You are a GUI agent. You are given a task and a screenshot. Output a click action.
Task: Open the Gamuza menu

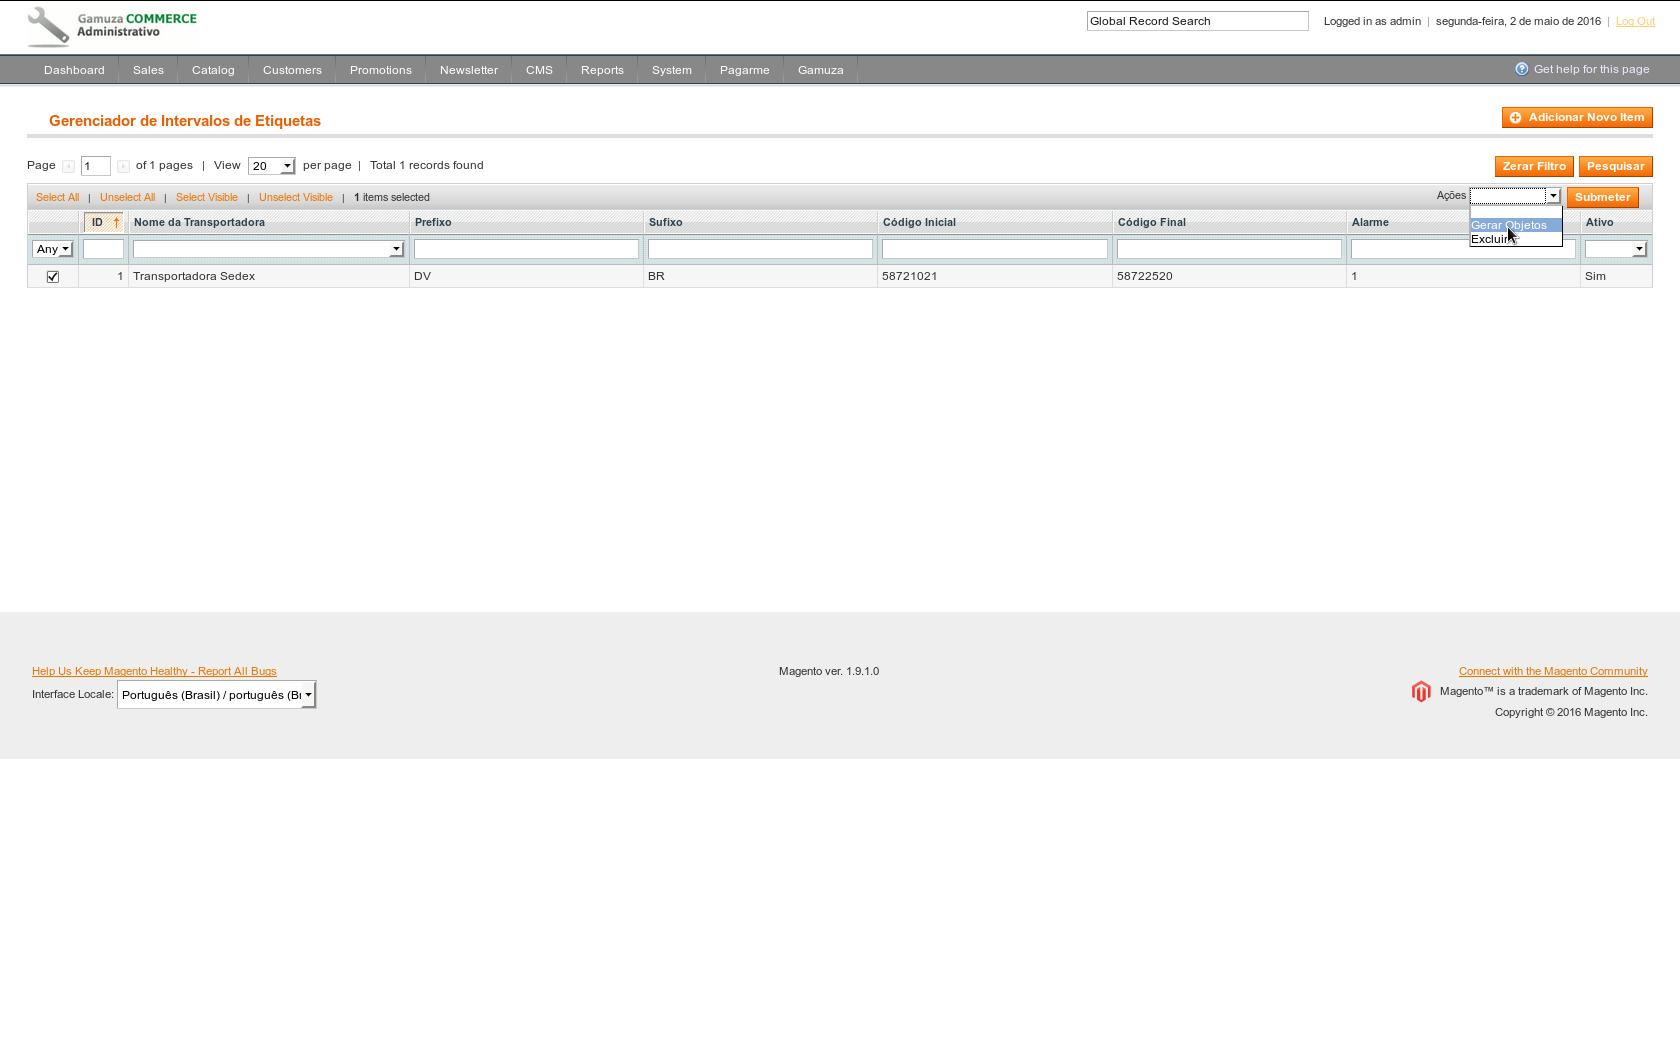pos(821,70)
